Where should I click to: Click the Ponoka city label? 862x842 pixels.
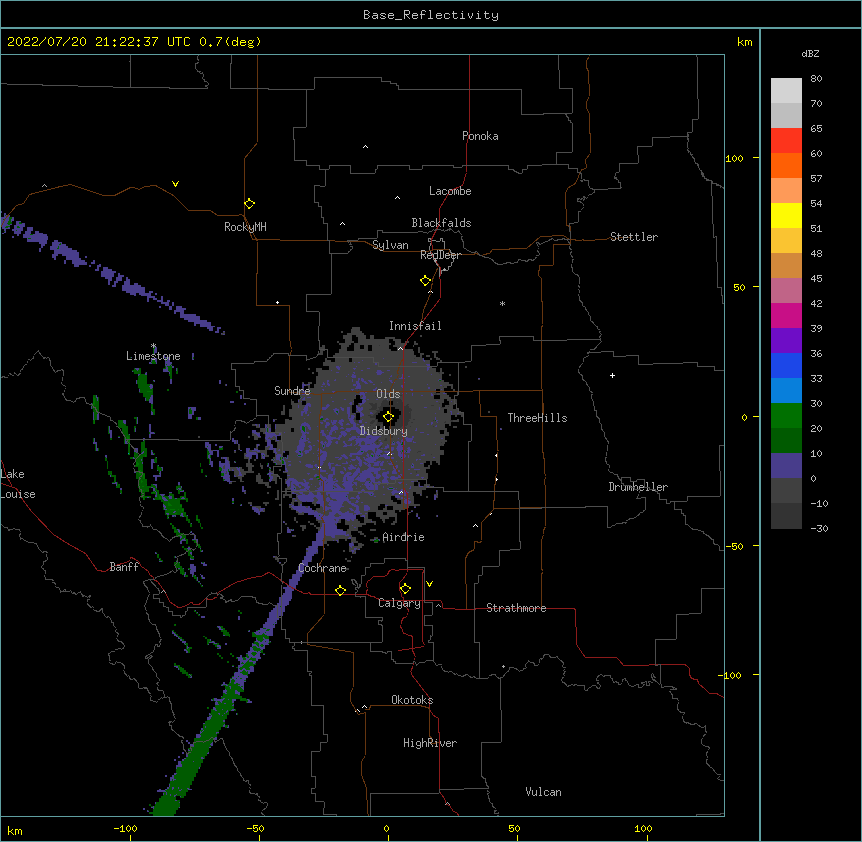point(480,136)
